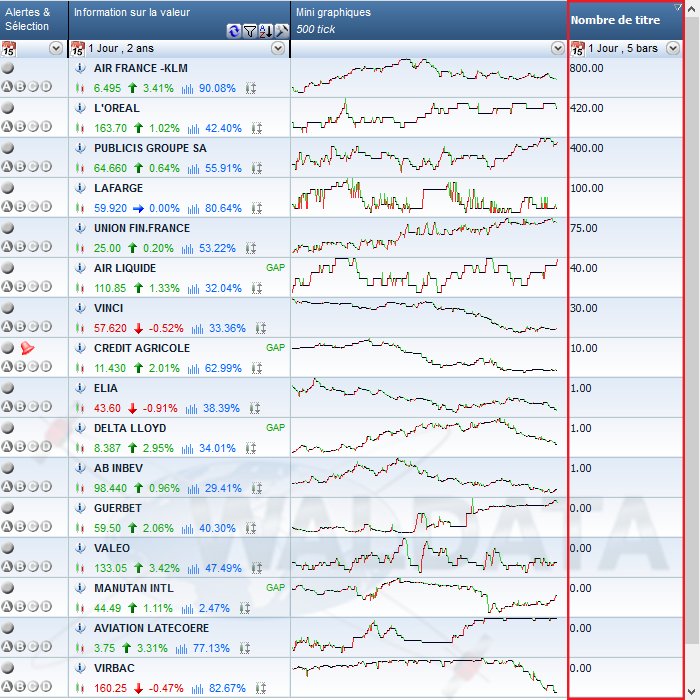This screenshot has width=700, height=700.
Task: Open info icon for AIR FRANCE -KLM
Action: click(80, 68)
